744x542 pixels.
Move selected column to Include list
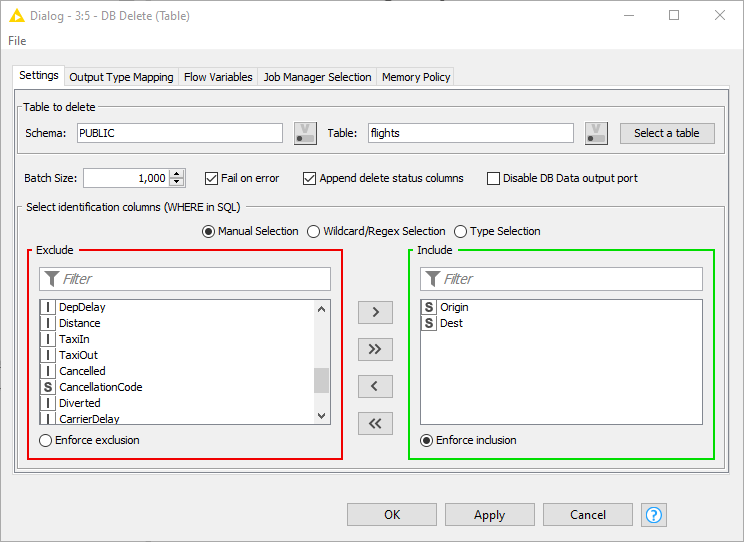375,312
